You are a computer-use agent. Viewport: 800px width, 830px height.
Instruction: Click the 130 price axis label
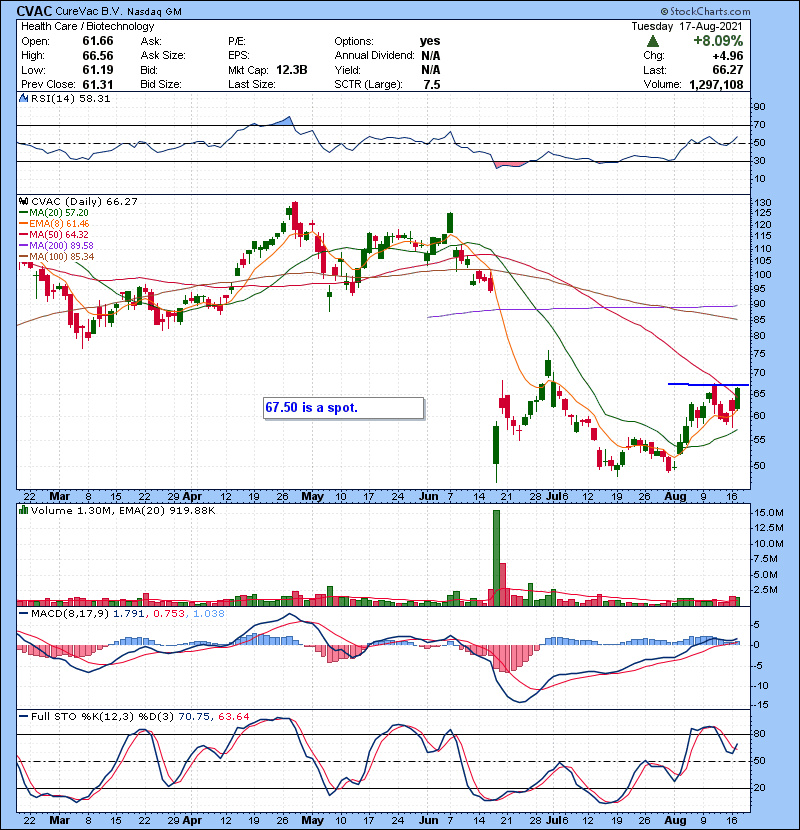762,203
